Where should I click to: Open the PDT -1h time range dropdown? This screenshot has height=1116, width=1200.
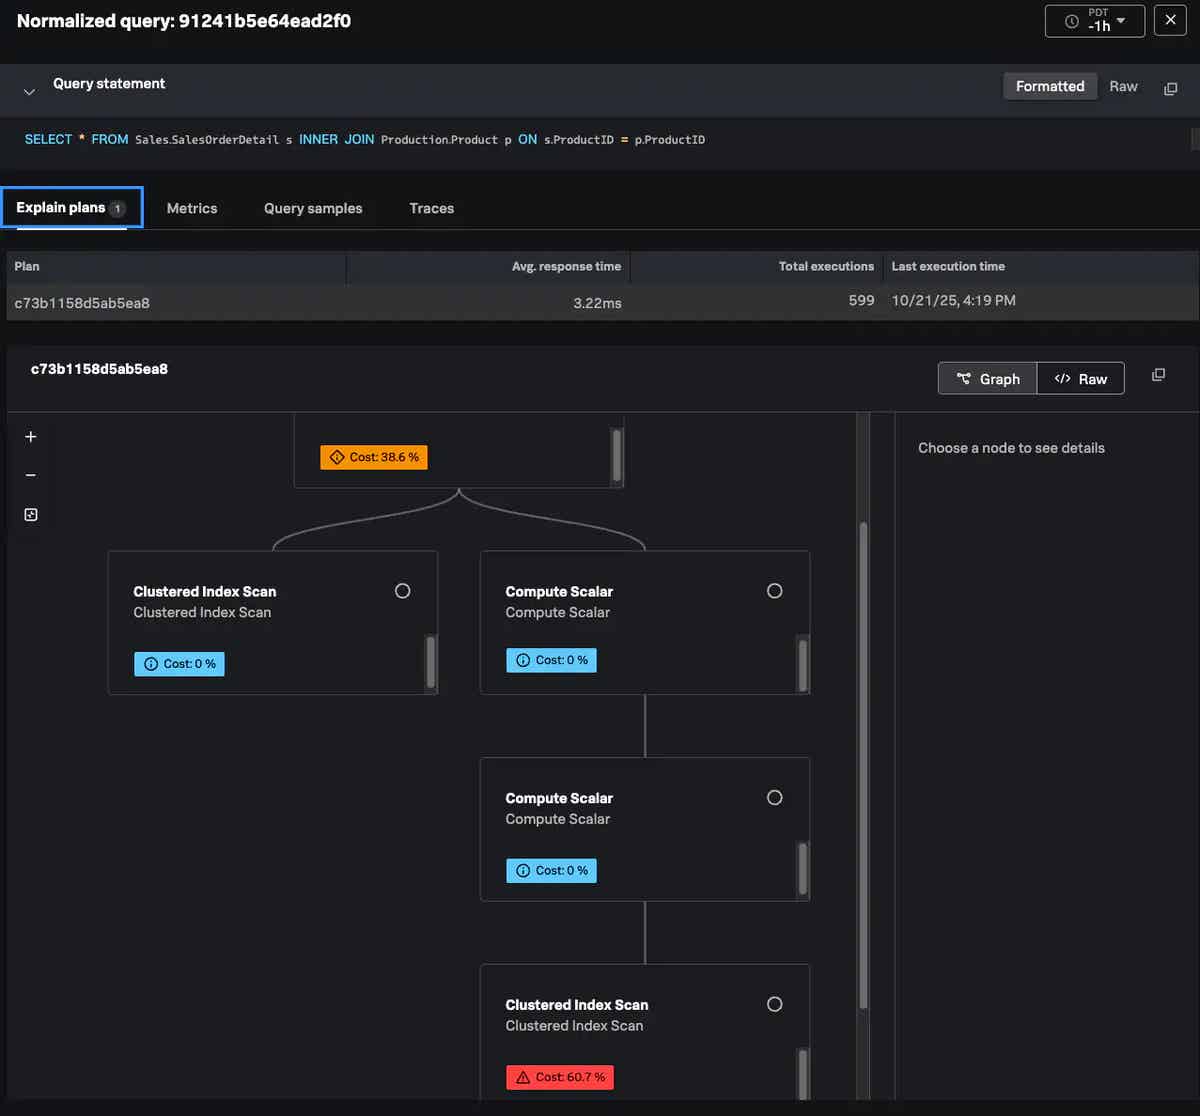point(1094,21)
